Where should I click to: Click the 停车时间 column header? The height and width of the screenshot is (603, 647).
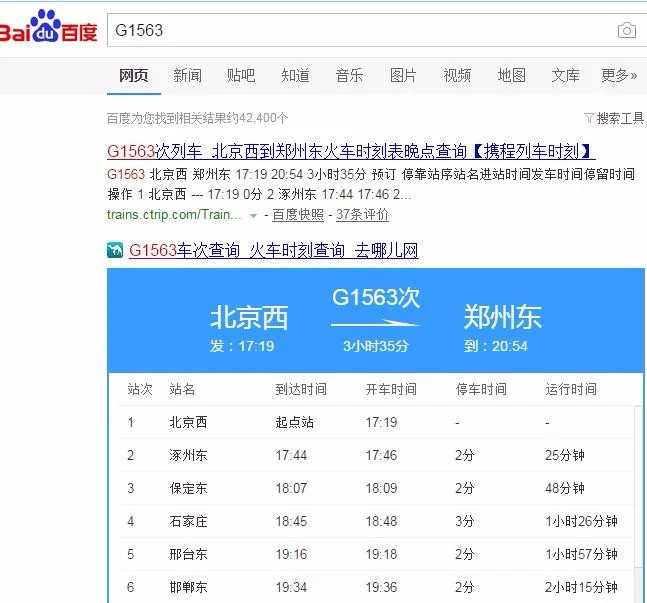pos(481,389)
